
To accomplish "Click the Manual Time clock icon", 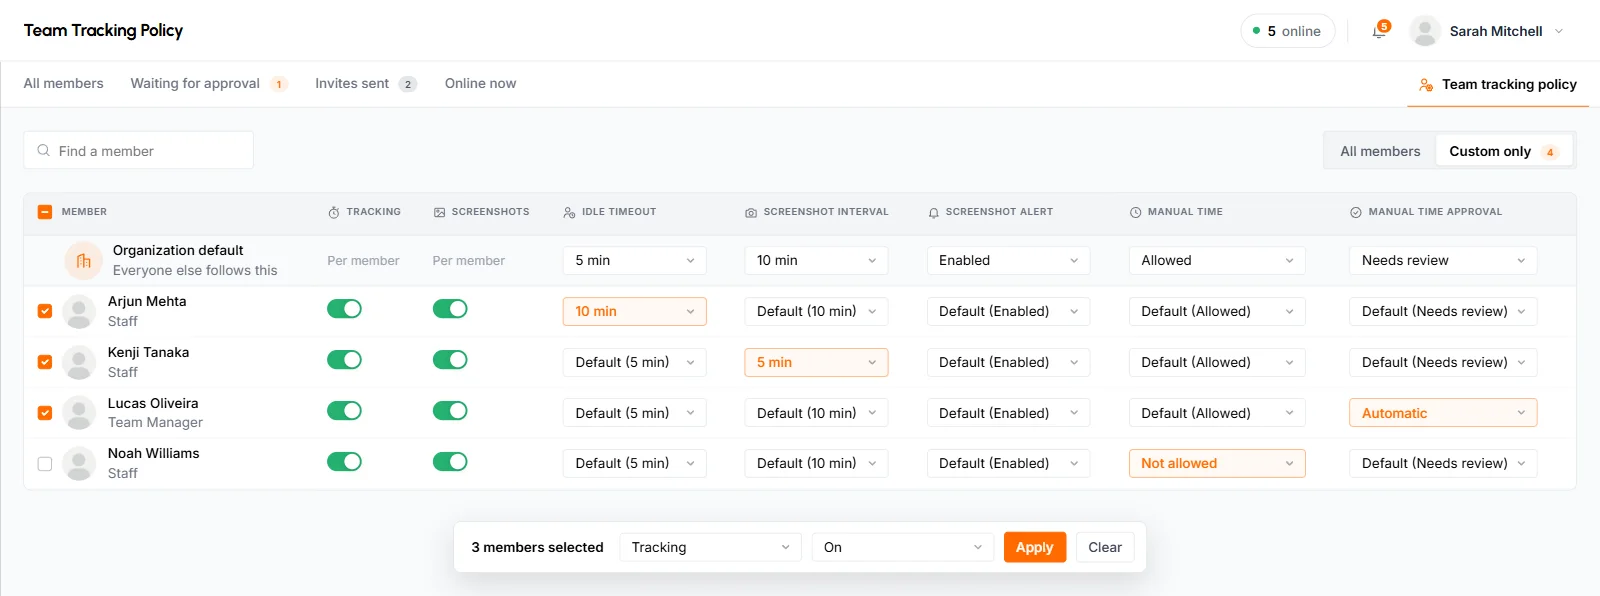I will [x=1136, y=213].
